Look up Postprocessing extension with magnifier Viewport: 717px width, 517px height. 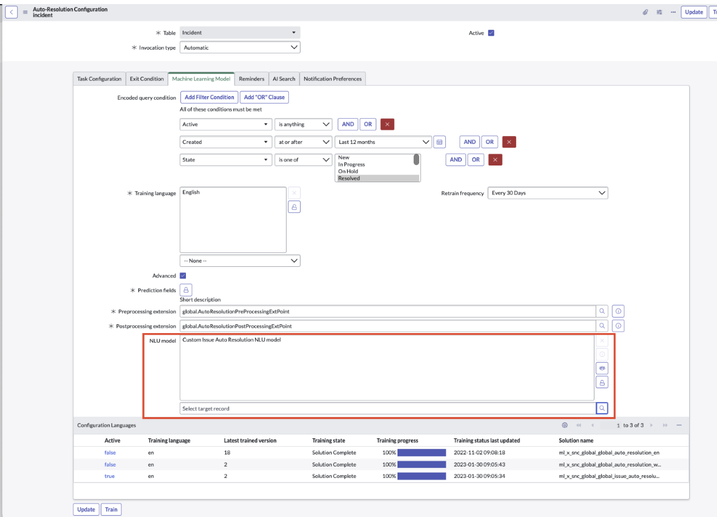coord(602,326)
